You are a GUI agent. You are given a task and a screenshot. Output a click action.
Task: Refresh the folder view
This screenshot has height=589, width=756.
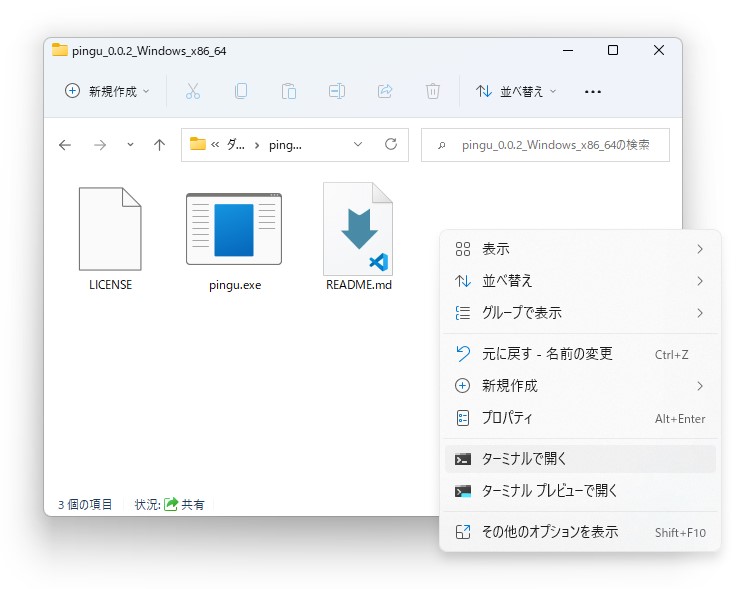[391, 144]
